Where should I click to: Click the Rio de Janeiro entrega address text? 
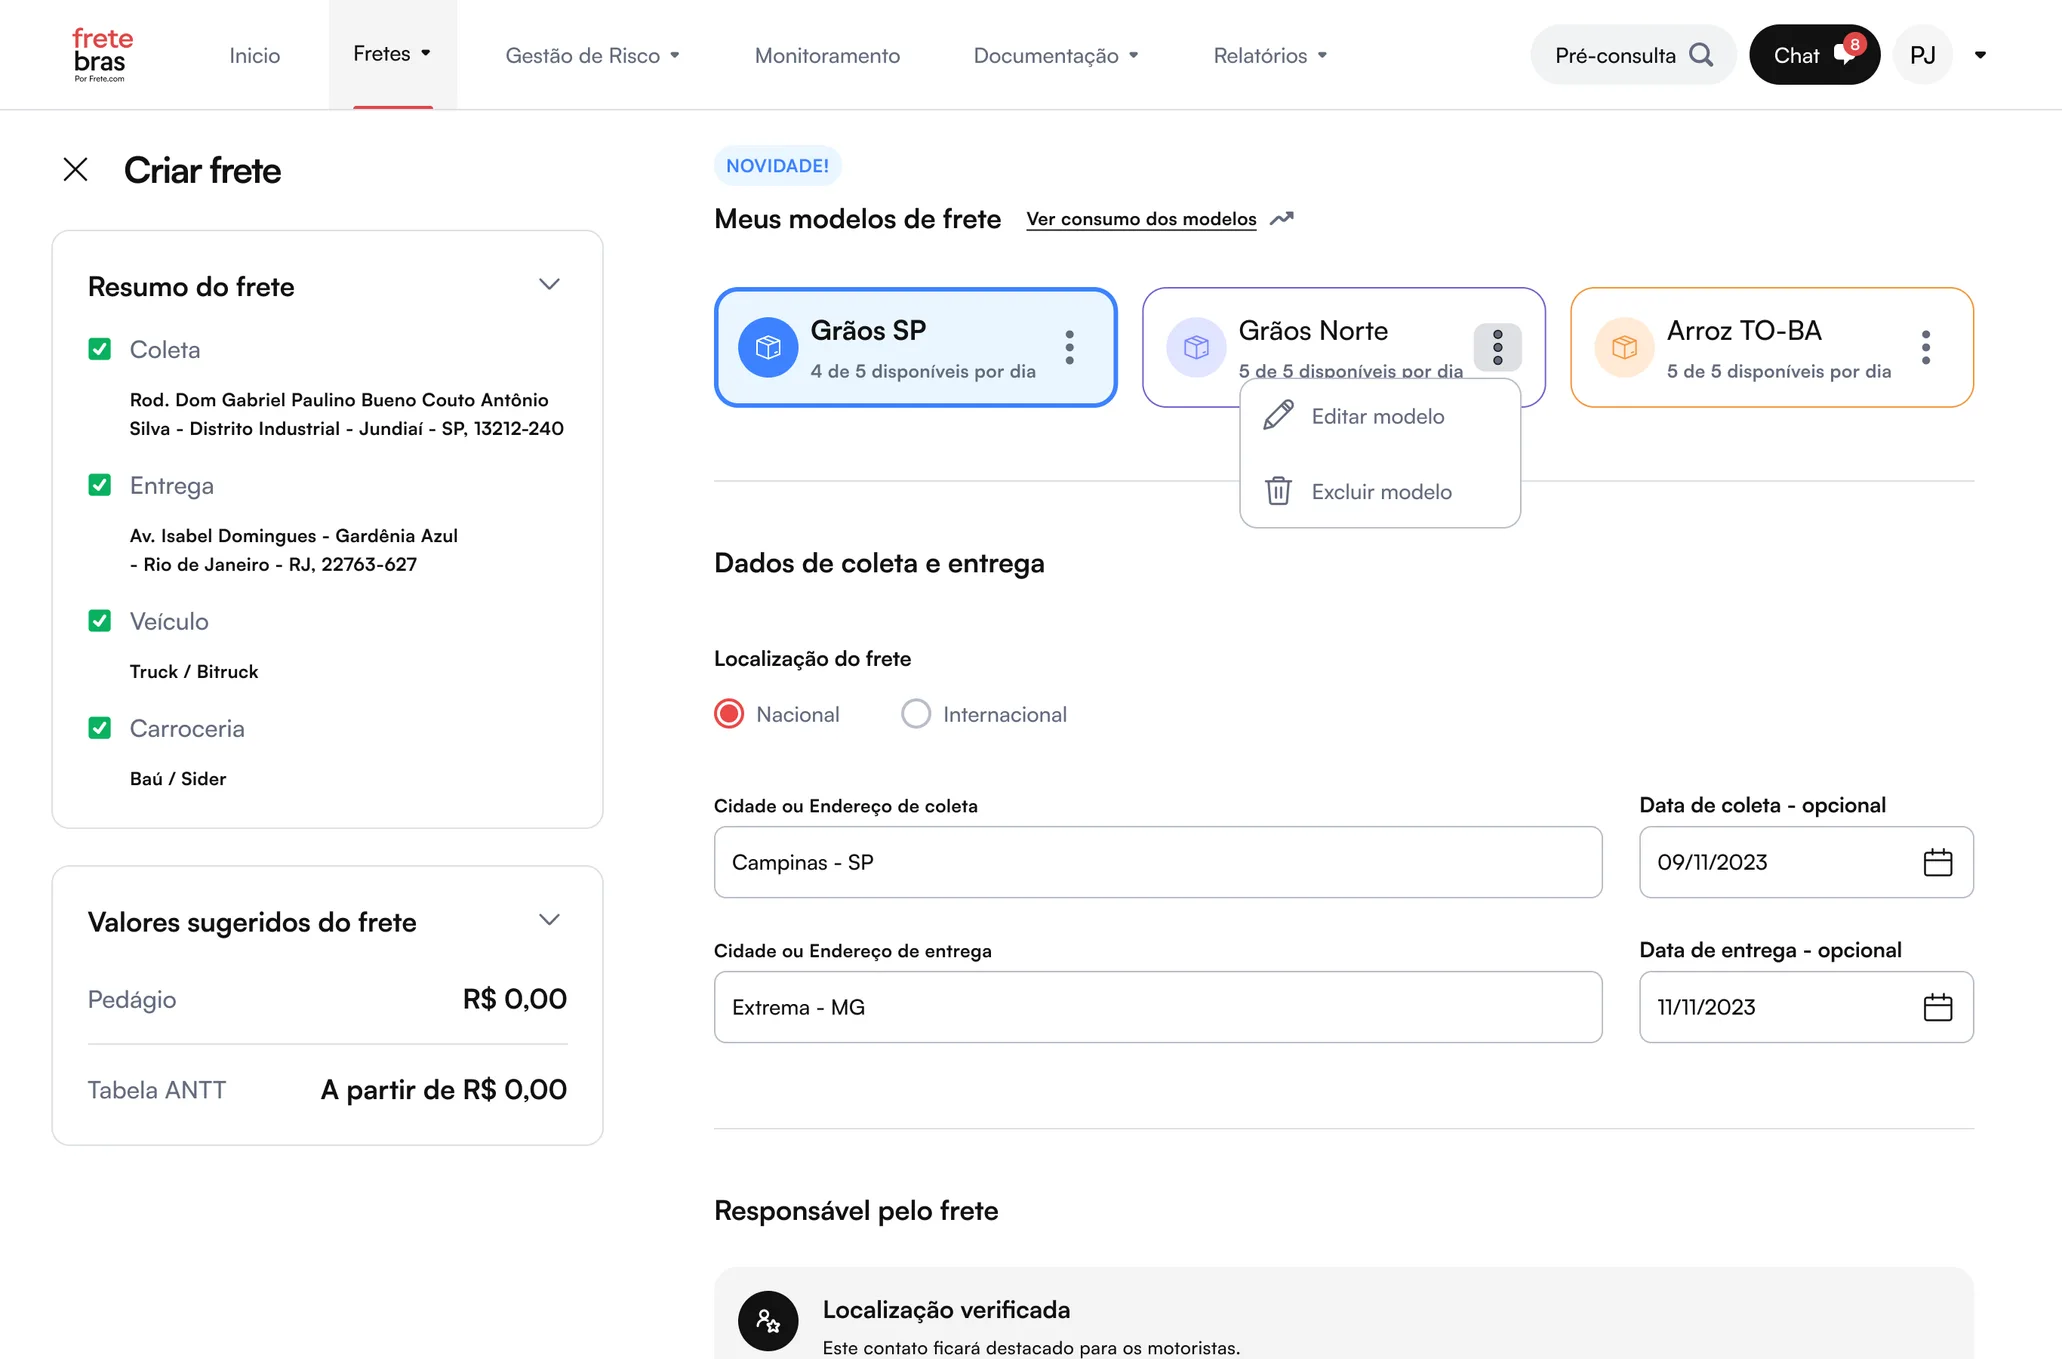tap(294, 550)
